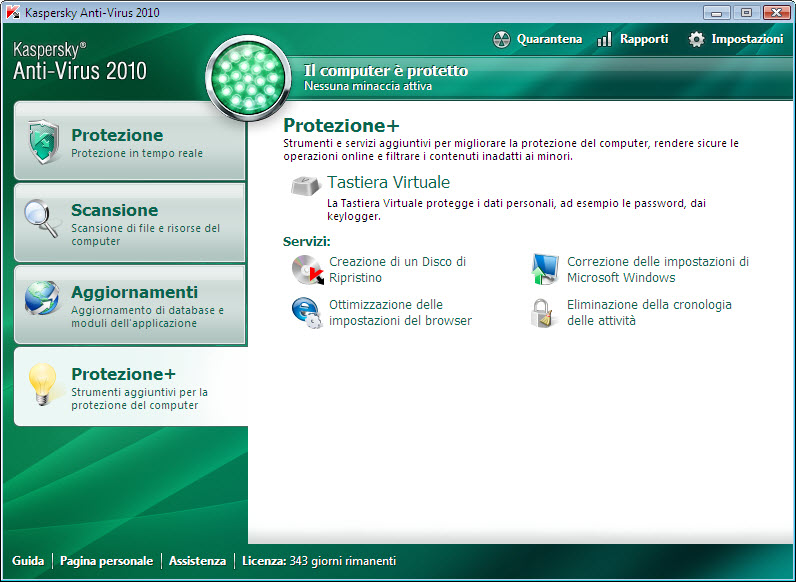The image size is (796, 582).
Task: Click the browser optimization icon
Action: [x=307, y=312]
